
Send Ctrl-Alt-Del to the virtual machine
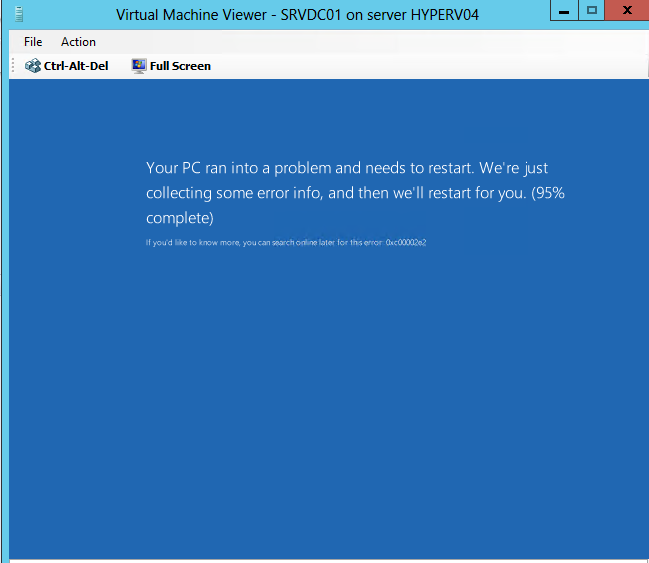67,66
